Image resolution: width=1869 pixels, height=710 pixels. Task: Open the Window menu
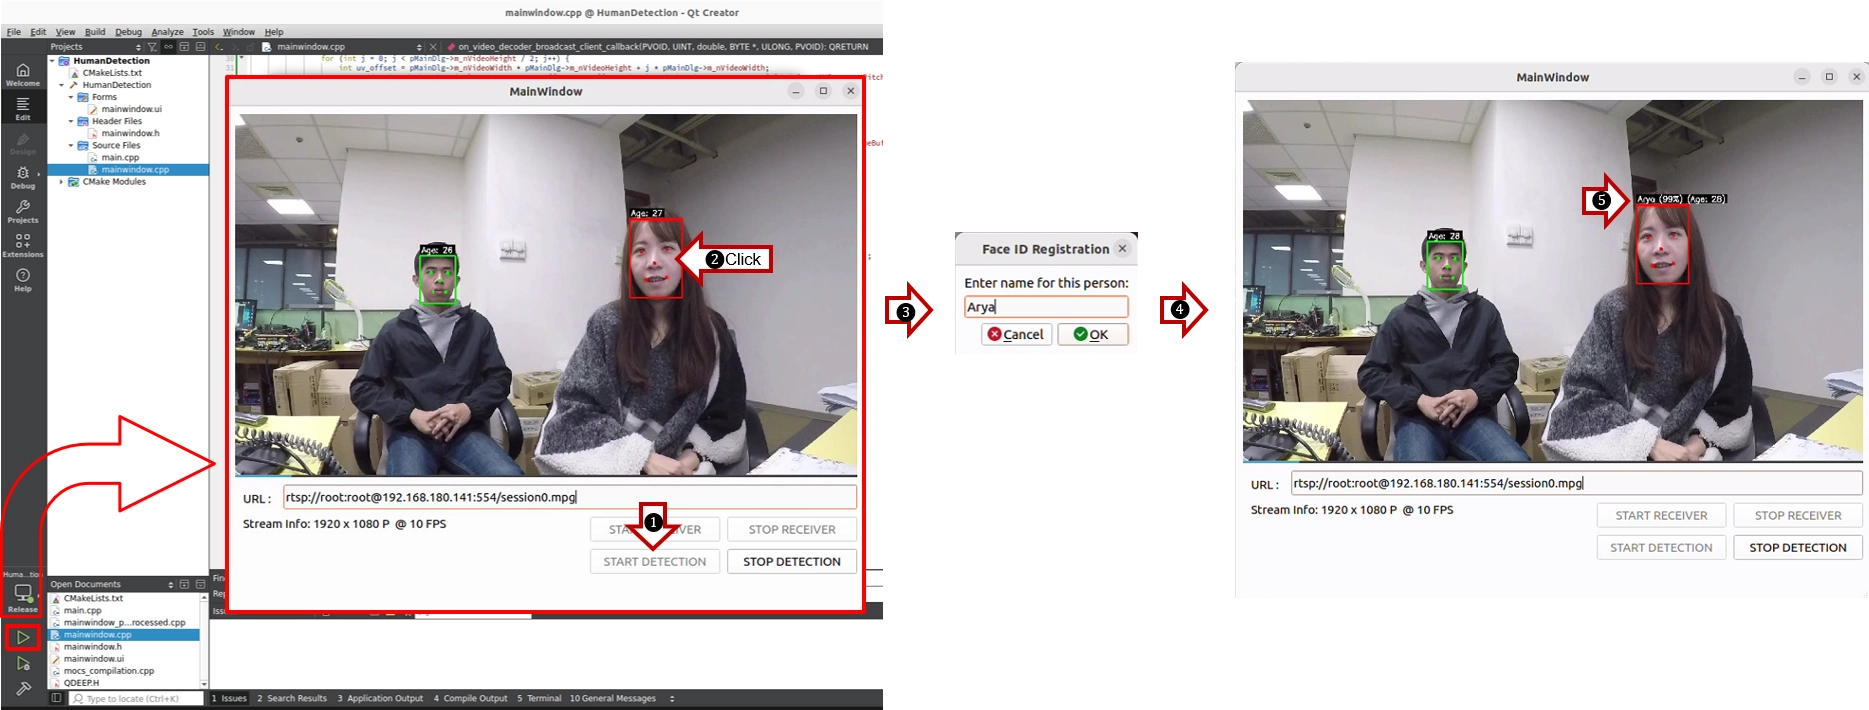(238, 32)
